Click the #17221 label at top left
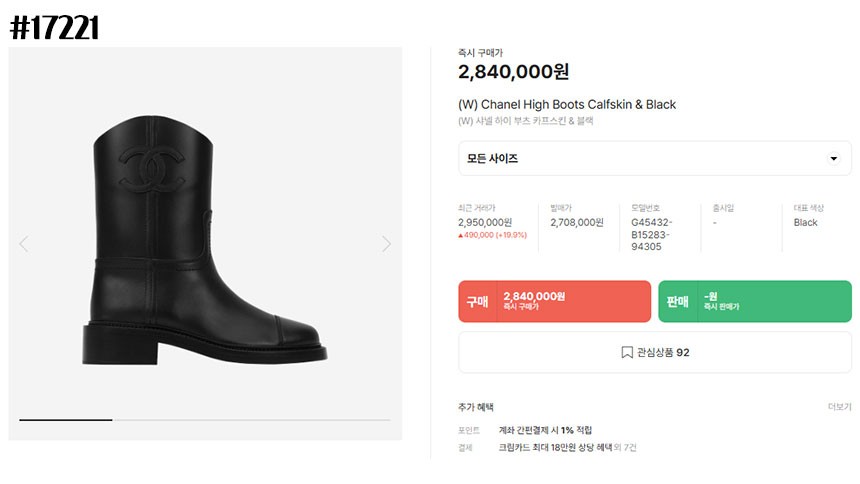The width and height of the screenshot is (860, 484). (54, 28)
